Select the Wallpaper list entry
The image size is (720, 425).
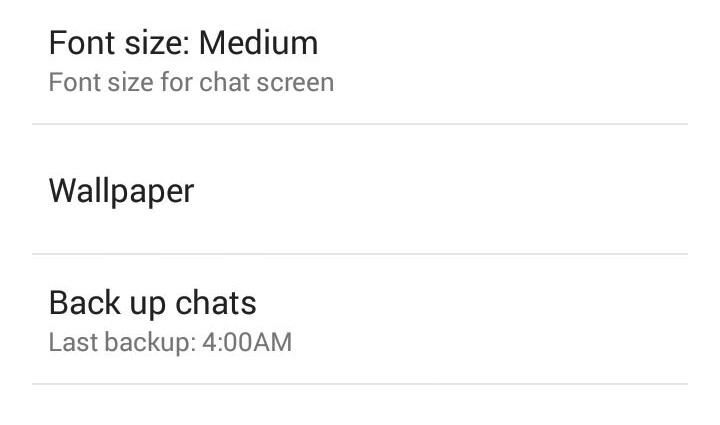(360, 189)
